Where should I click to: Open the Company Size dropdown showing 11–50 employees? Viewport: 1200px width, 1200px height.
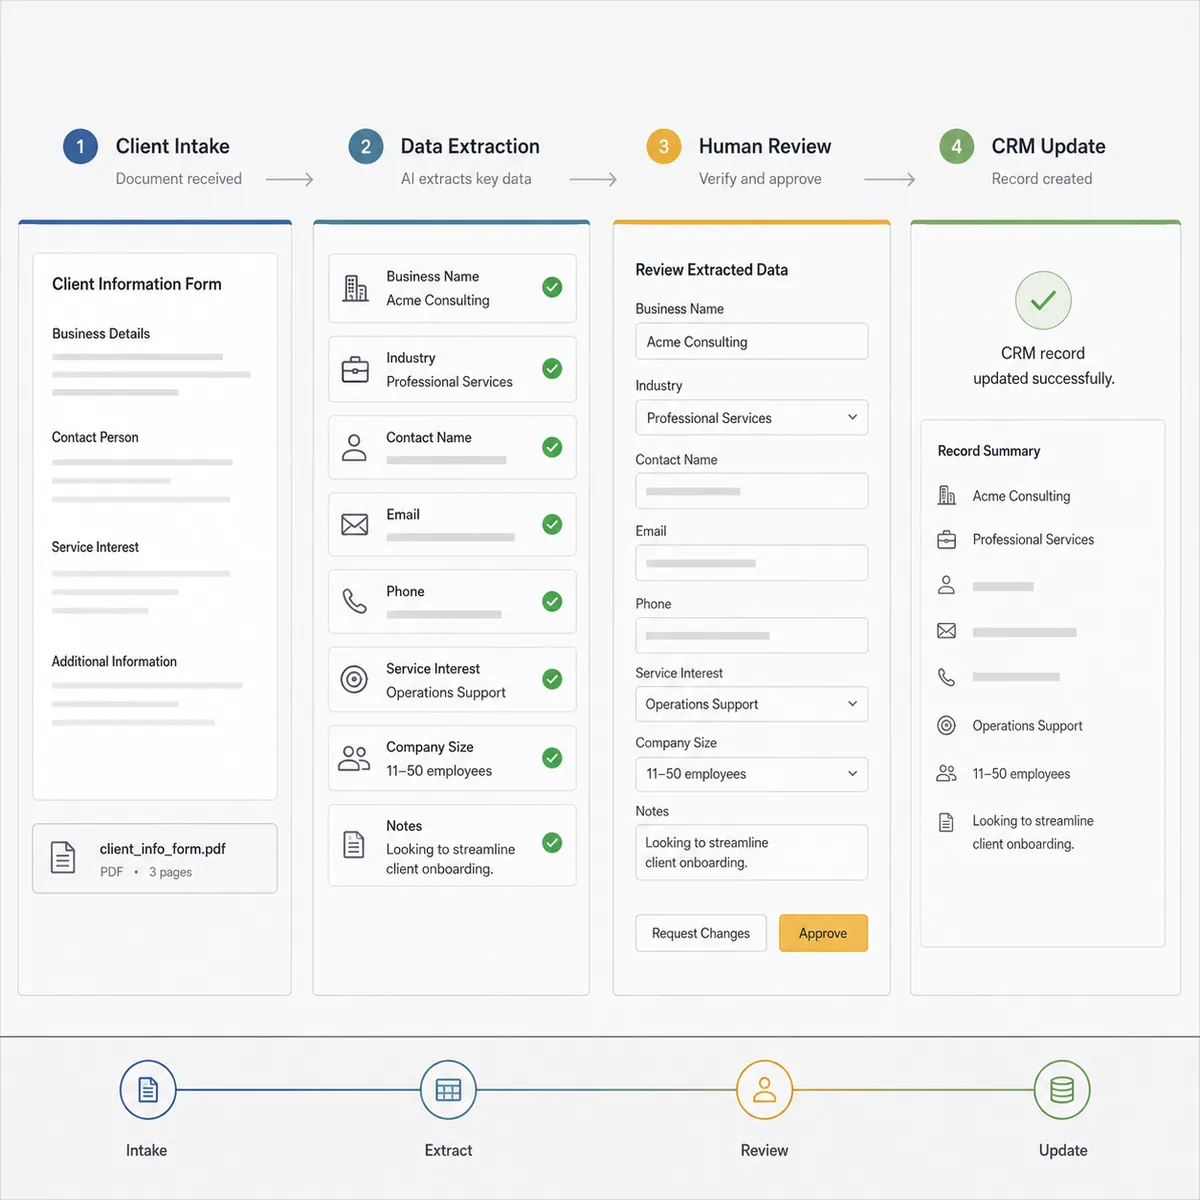pyautogui.click(x=752, y=774)
